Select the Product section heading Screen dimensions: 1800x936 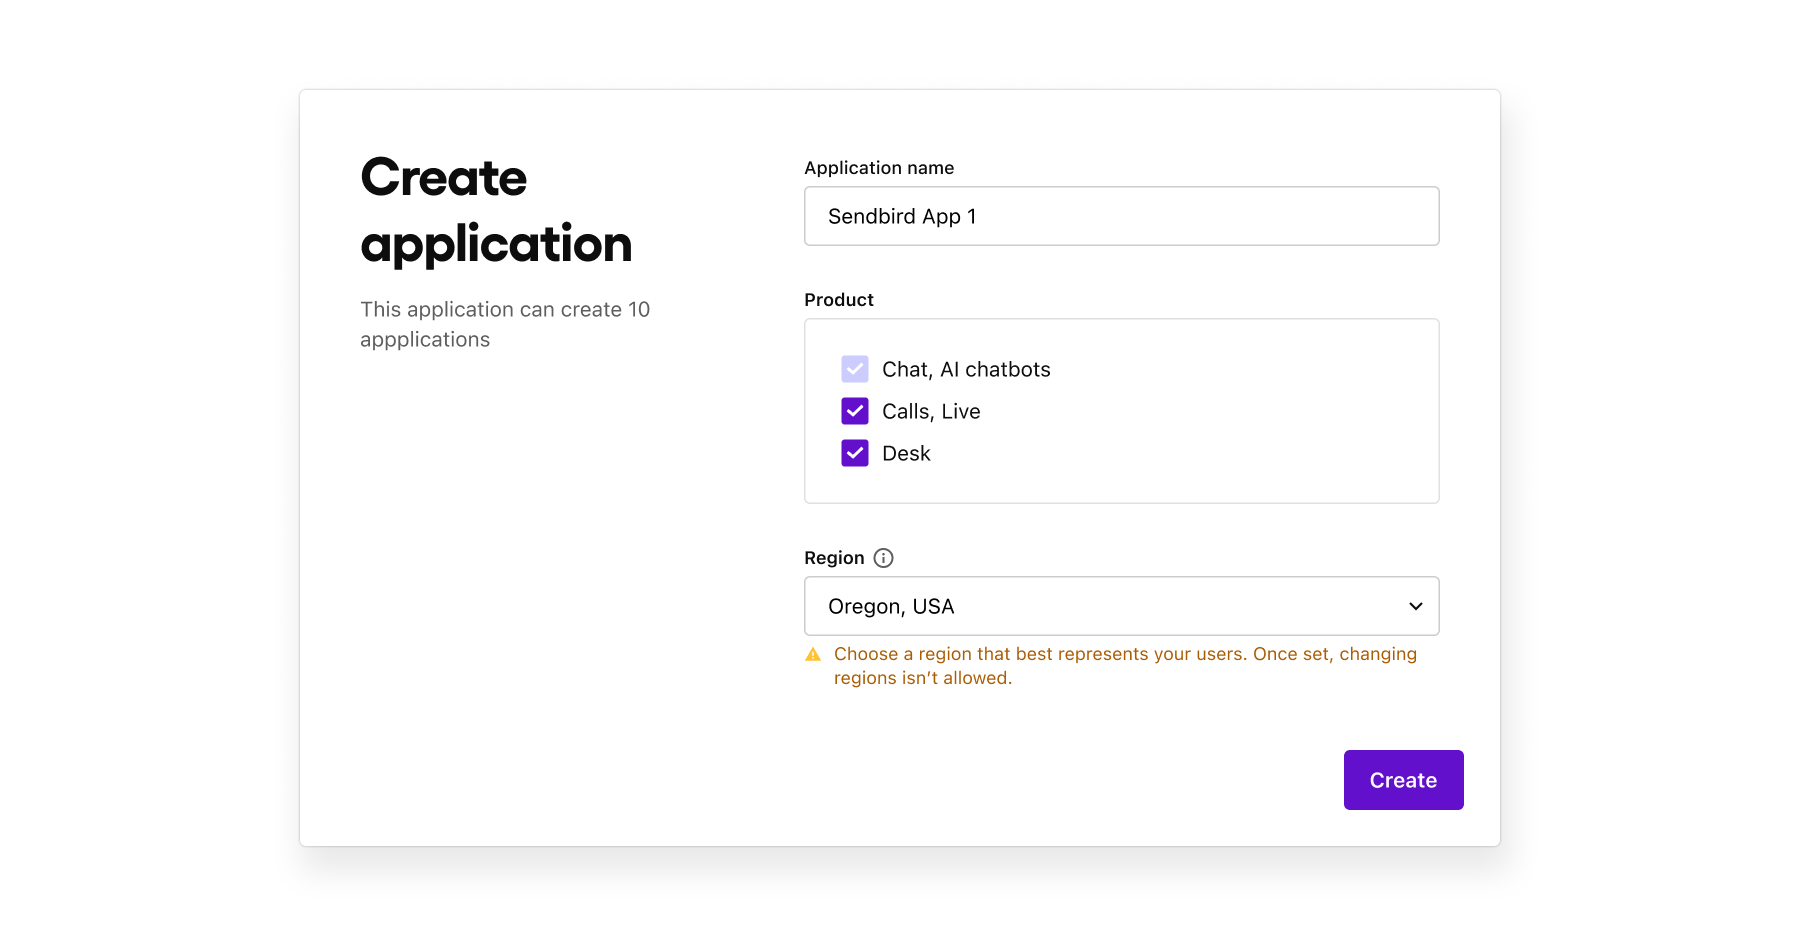tap(839, 299)
